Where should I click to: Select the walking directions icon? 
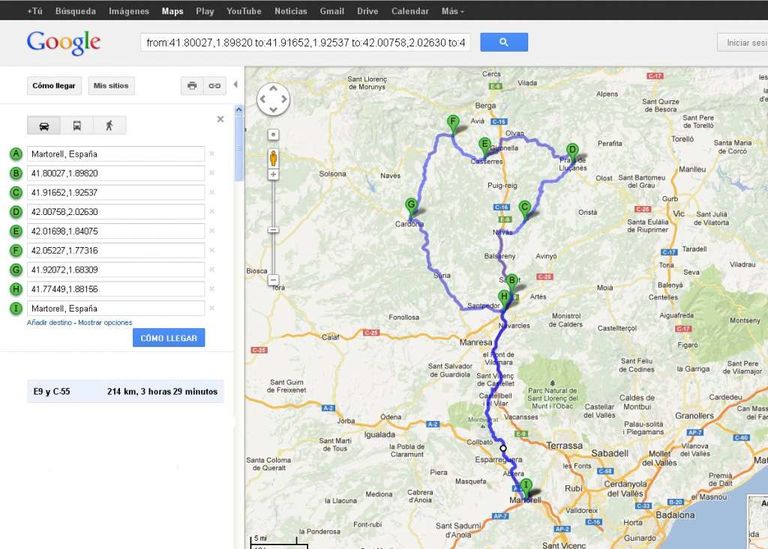tap(109, 126)
